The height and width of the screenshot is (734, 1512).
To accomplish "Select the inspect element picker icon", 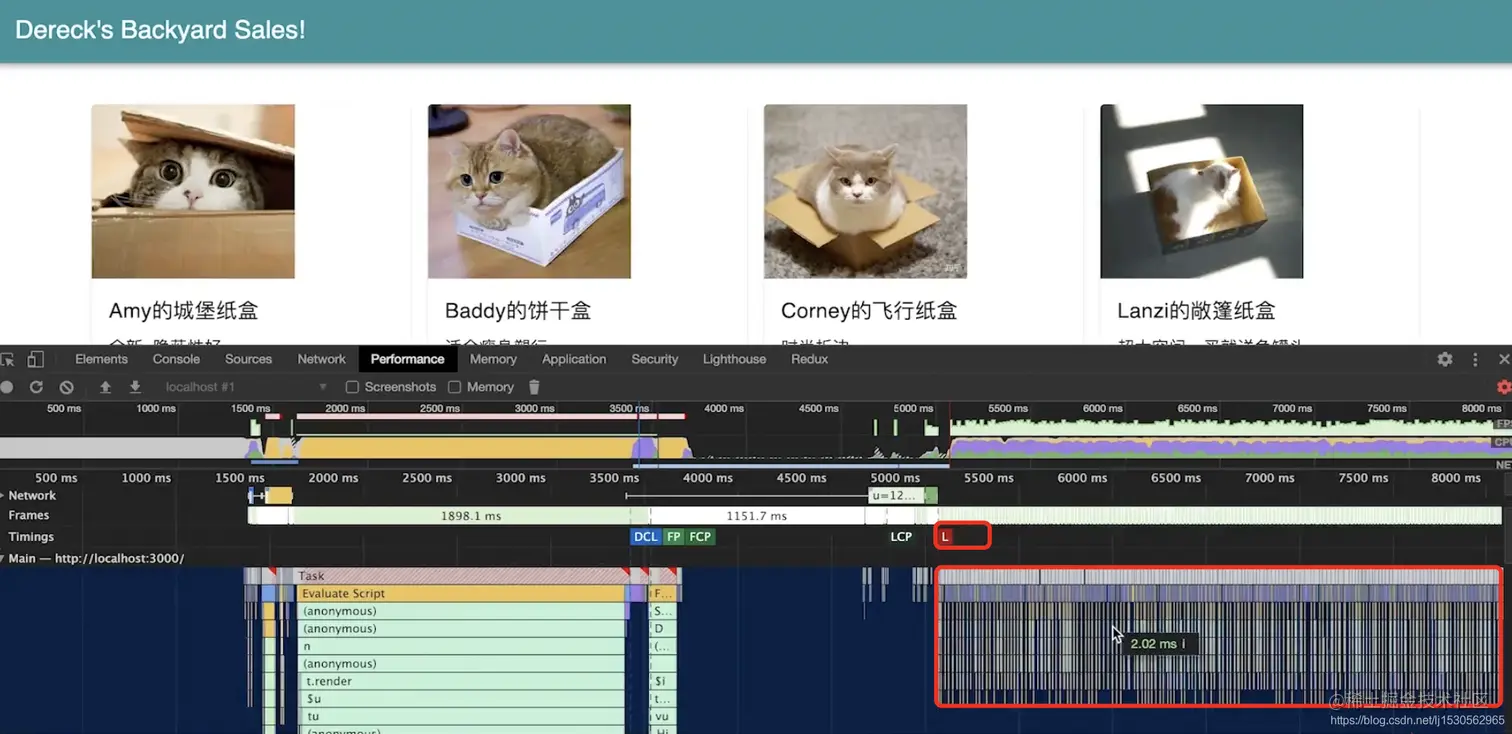I will [8, 359].
